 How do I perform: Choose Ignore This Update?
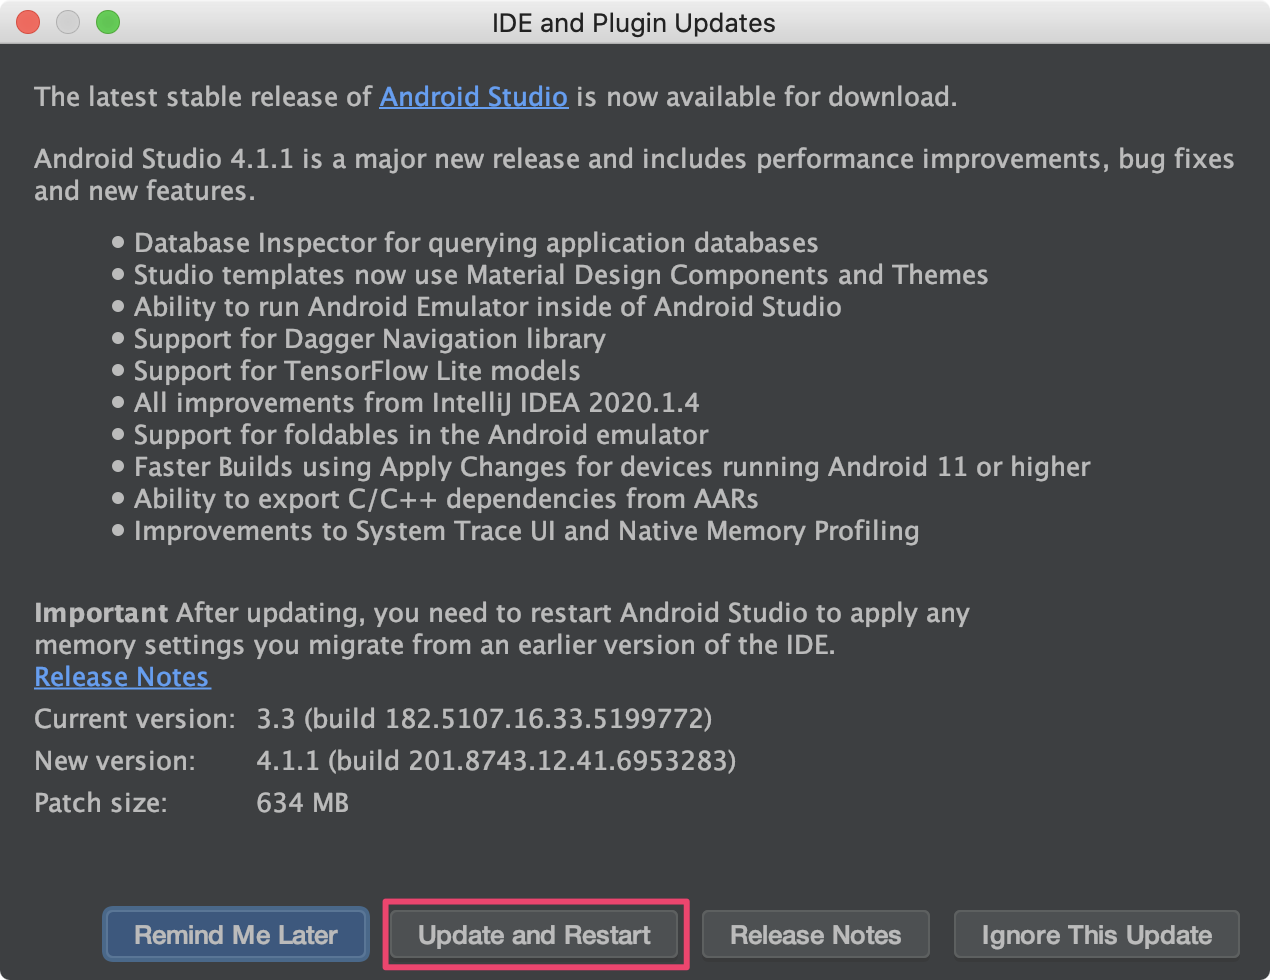tap(1097, 935)
